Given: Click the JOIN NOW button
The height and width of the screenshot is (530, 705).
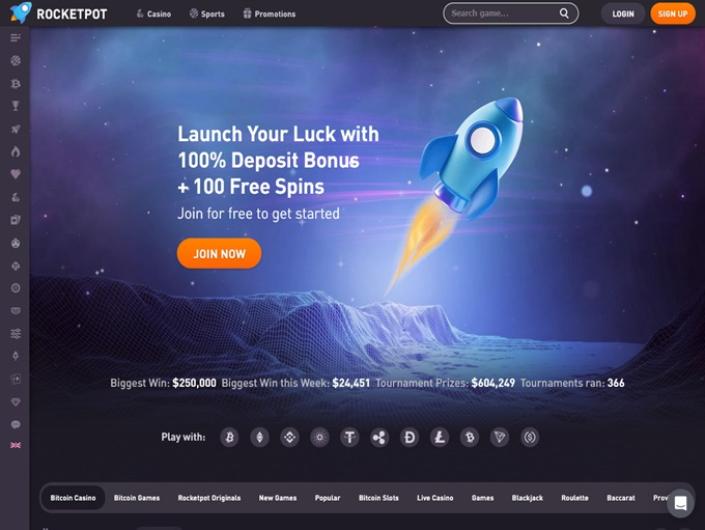Looking at the screenshot, I should coord(219,254).
